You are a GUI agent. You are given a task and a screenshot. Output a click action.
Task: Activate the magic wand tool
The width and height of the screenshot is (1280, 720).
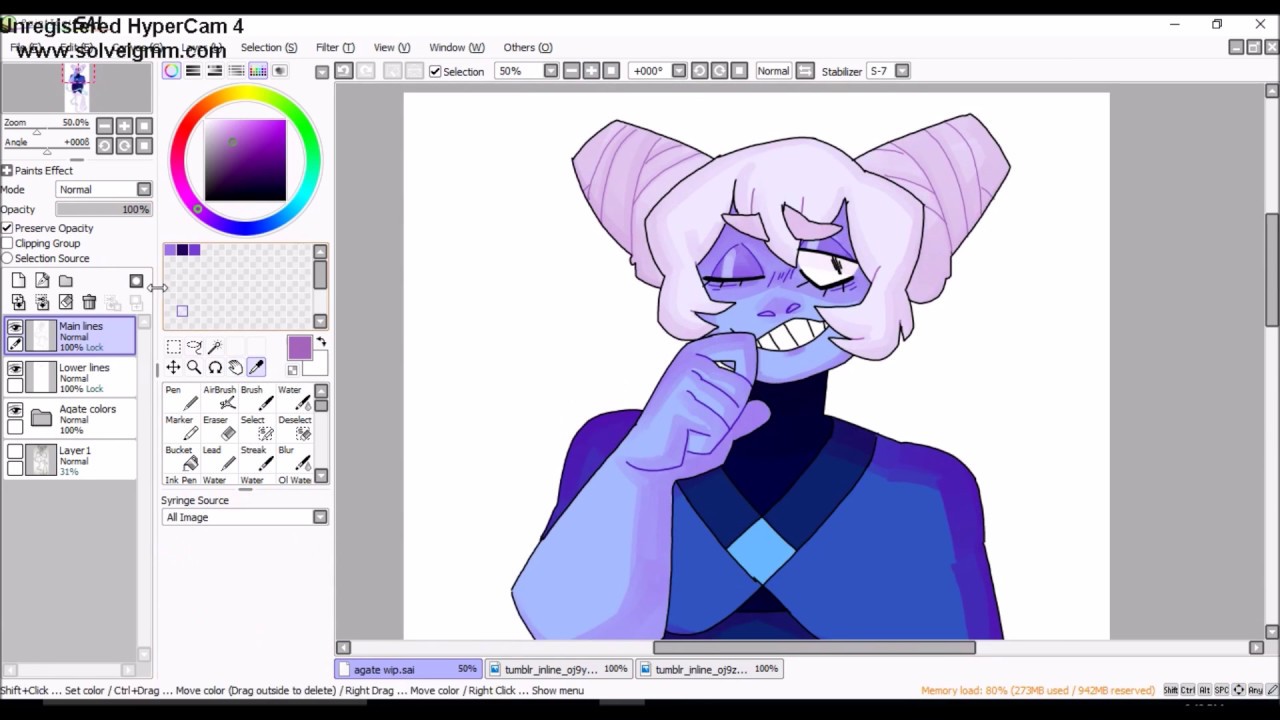[x=215, y=347]
